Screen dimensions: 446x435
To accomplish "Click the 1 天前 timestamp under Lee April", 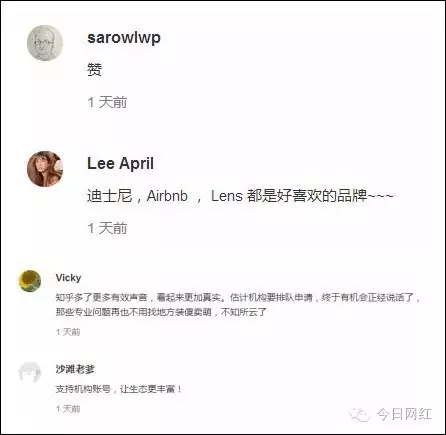I will pos(107,228).
